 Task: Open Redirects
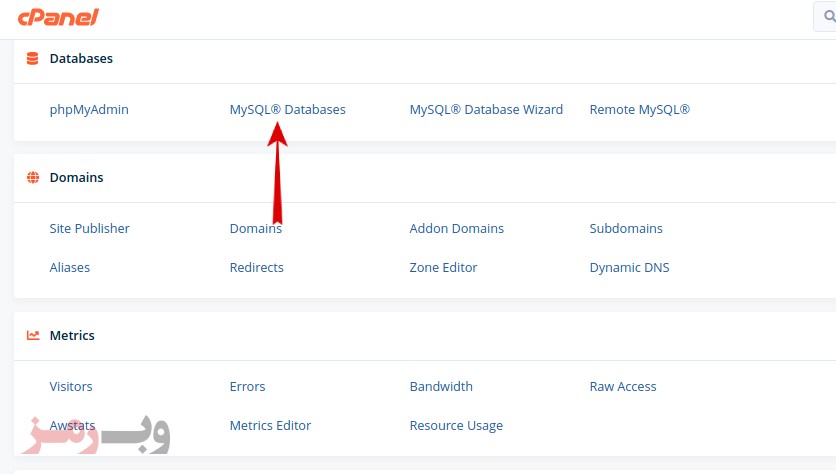click(256, 267)
